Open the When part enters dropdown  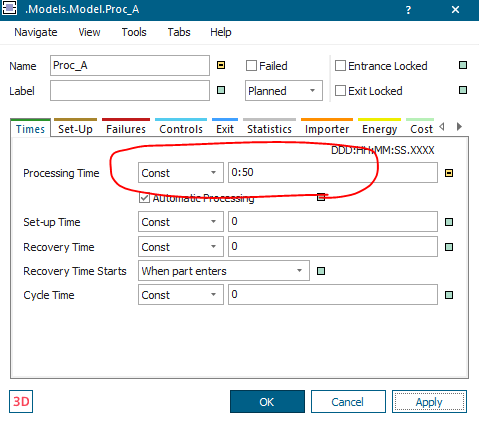tap(224, 271)
